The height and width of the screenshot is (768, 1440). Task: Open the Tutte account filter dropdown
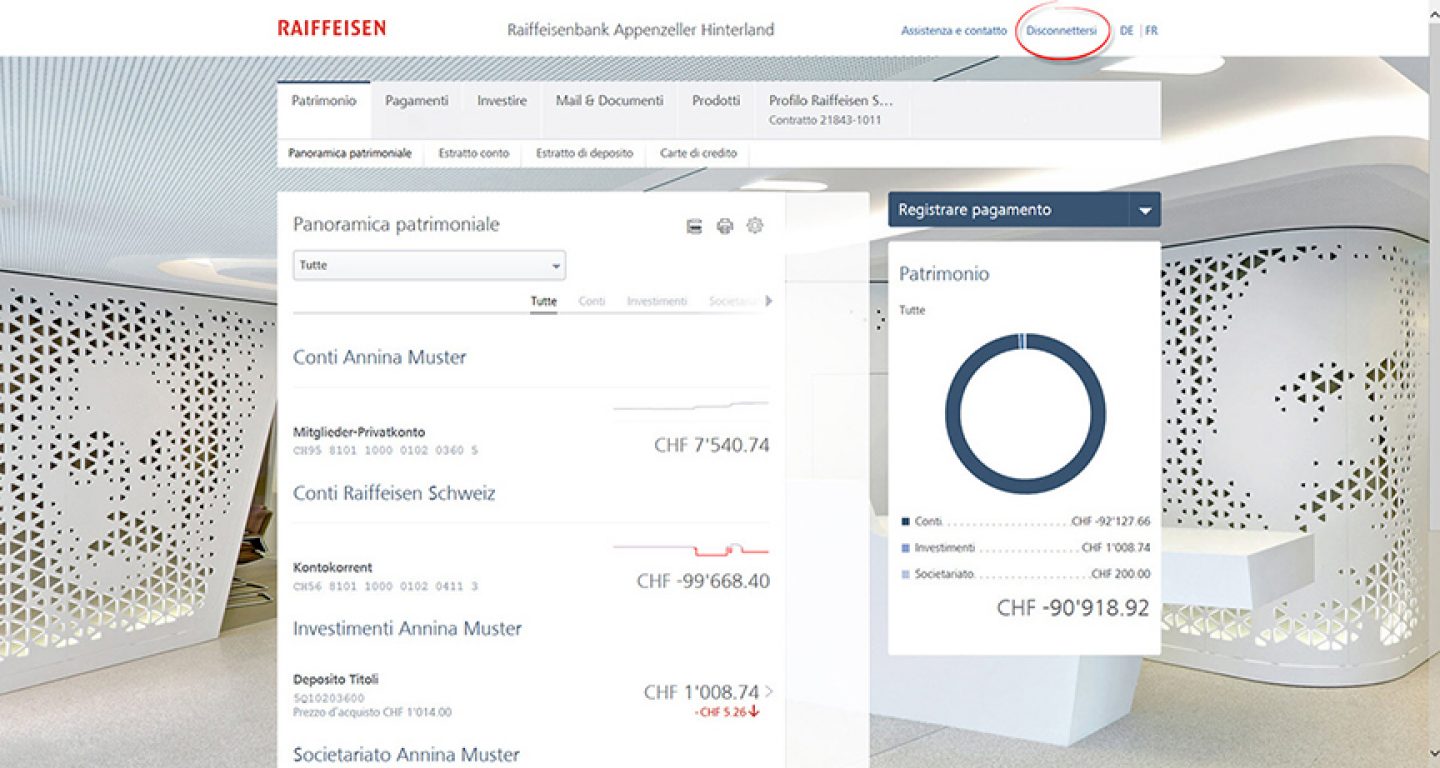pyautogui.click(x=429, y=265)
